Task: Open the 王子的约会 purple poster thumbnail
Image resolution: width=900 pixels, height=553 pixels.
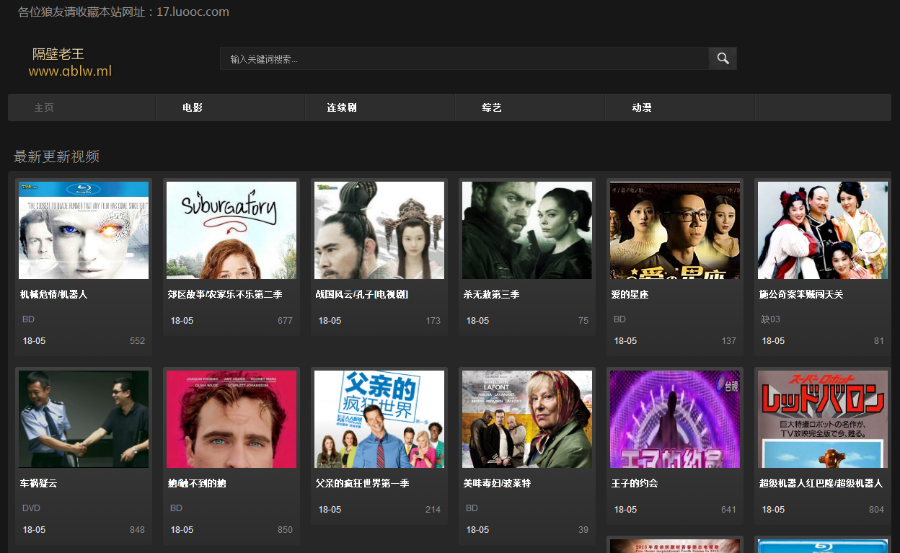Action: pyautogui.click(x=674, y=419)
